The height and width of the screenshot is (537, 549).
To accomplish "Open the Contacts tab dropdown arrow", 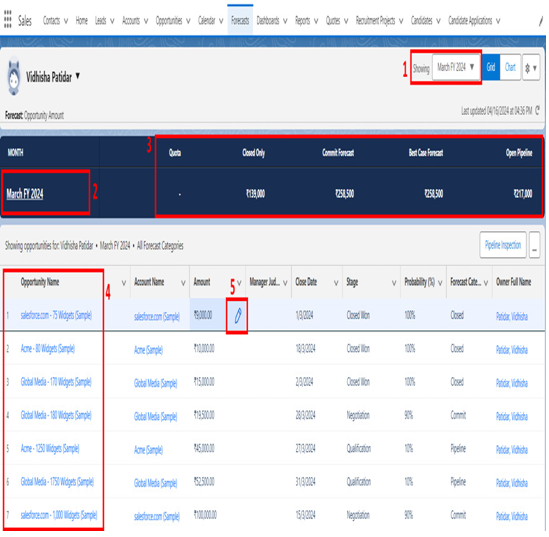I will (x=66, y=21).
